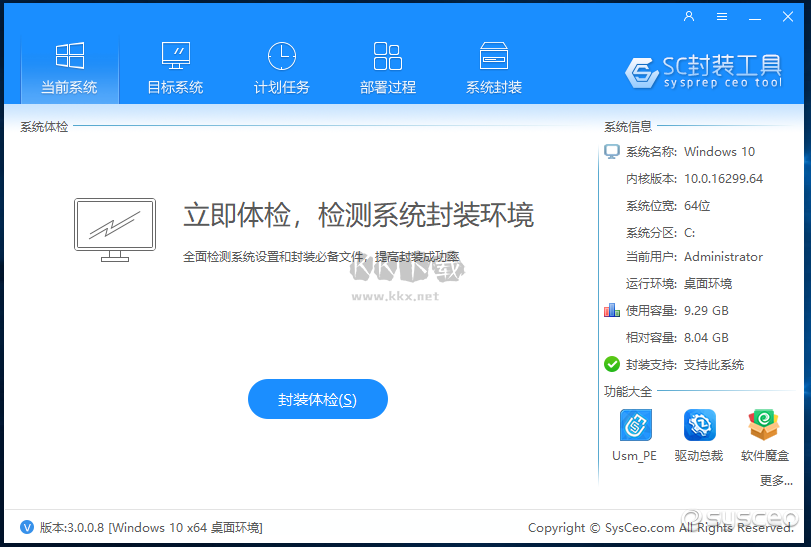Go to the 部署过程 tab

387,69
